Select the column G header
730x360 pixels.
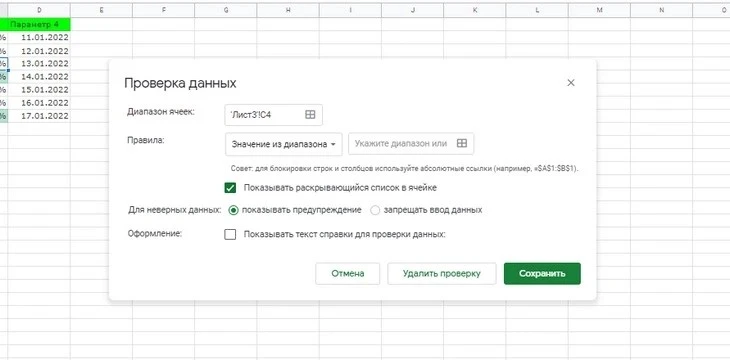tap(226, 10)
